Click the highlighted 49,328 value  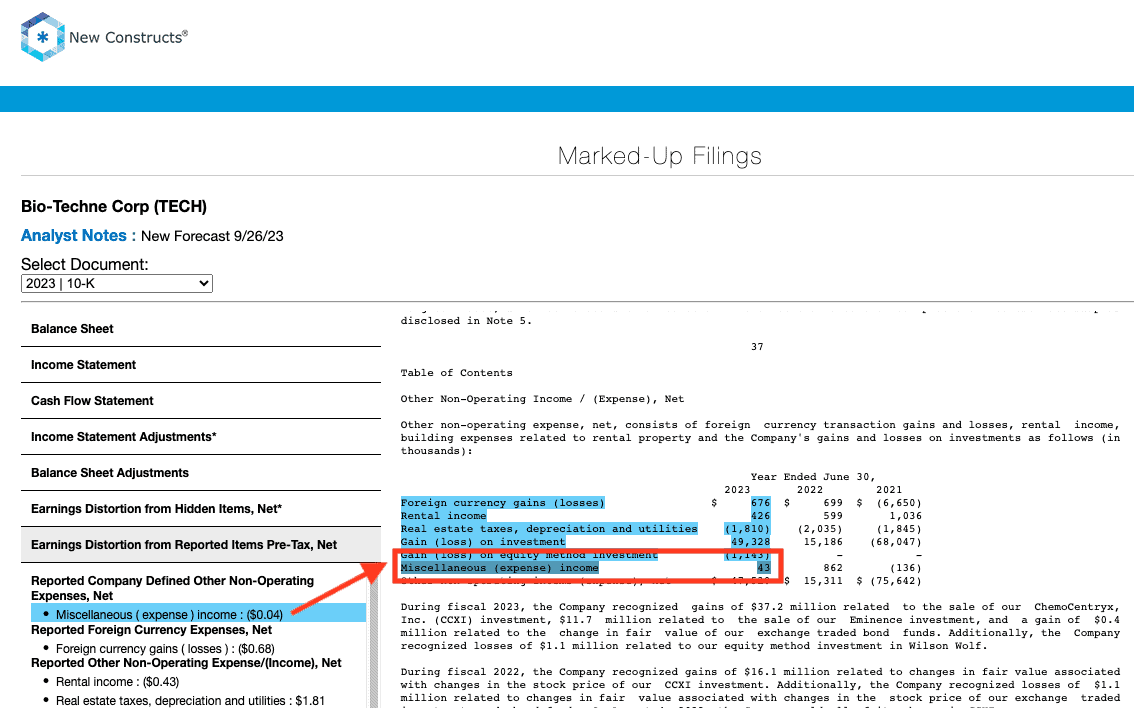(x=750, y=542)
